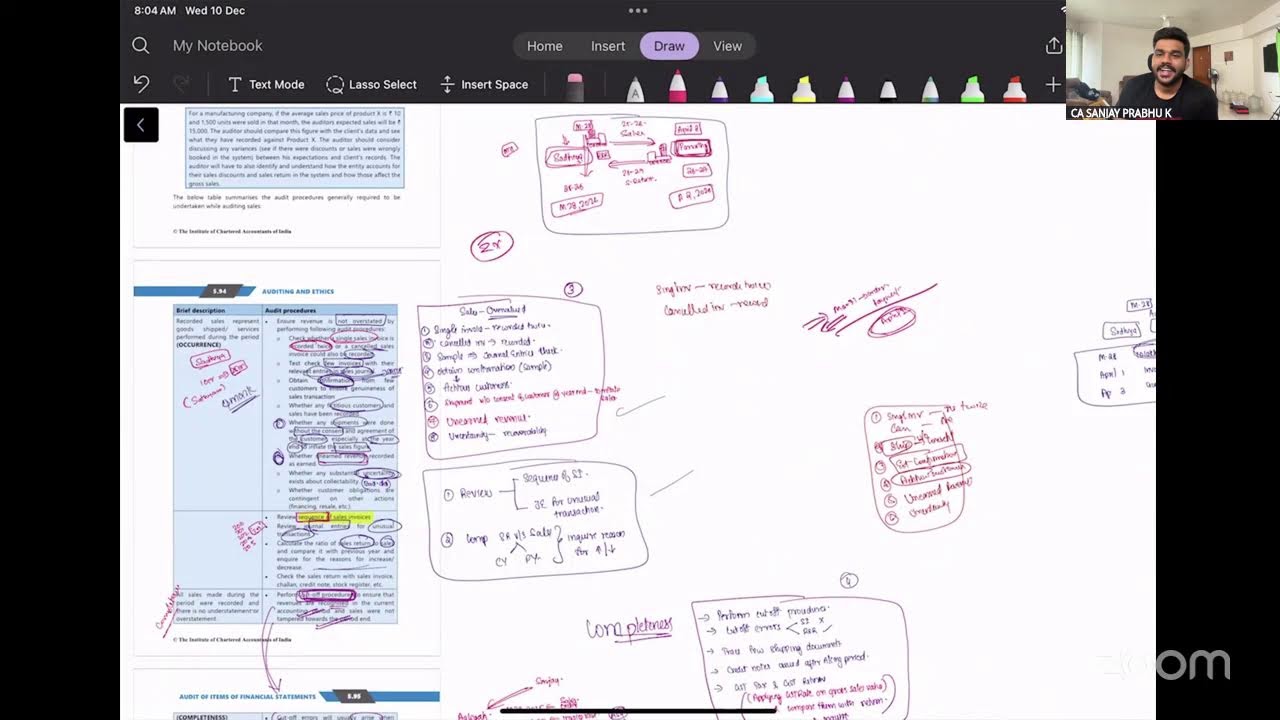Select the black pen

pyautogui.click(x=888, y=88)
